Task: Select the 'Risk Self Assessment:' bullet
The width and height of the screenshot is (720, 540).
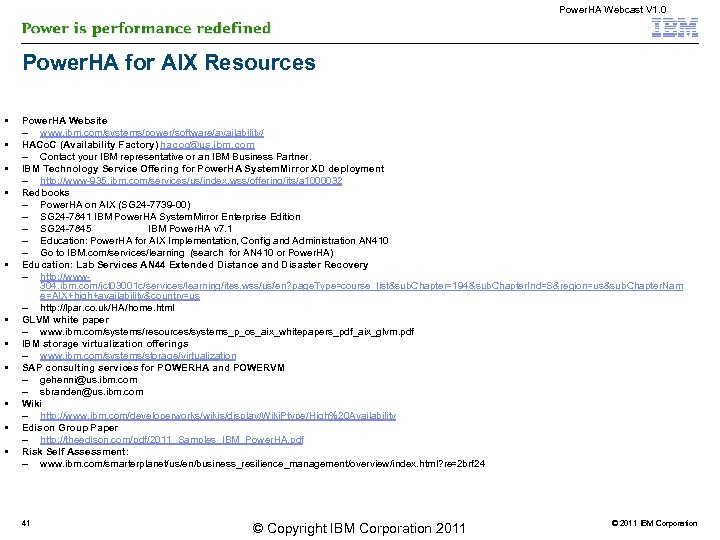Action: click(75, 452)
